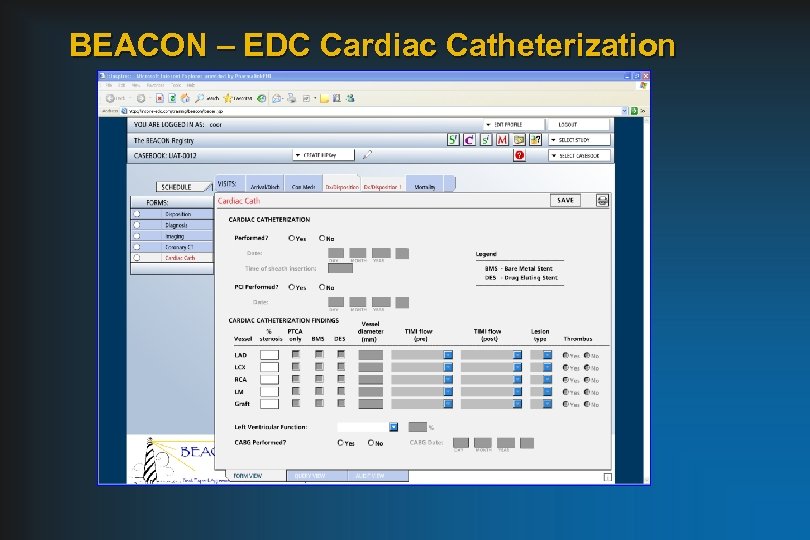Click the folder icon with question mark

coord(536,140)
